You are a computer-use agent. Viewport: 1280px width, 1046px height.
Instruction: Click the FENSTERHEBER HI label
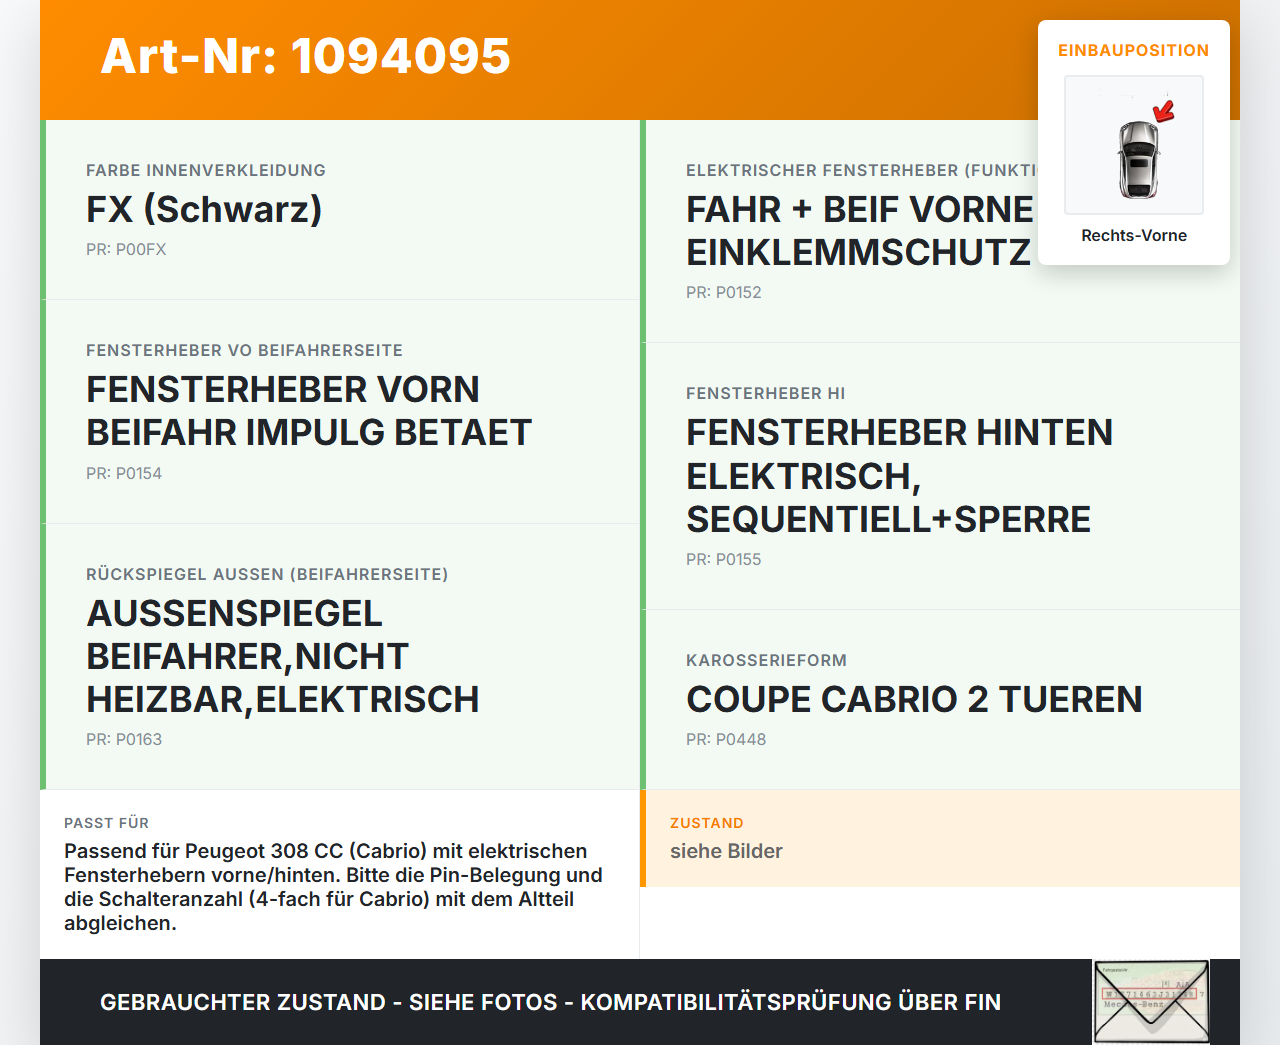(x=766, y=394)
